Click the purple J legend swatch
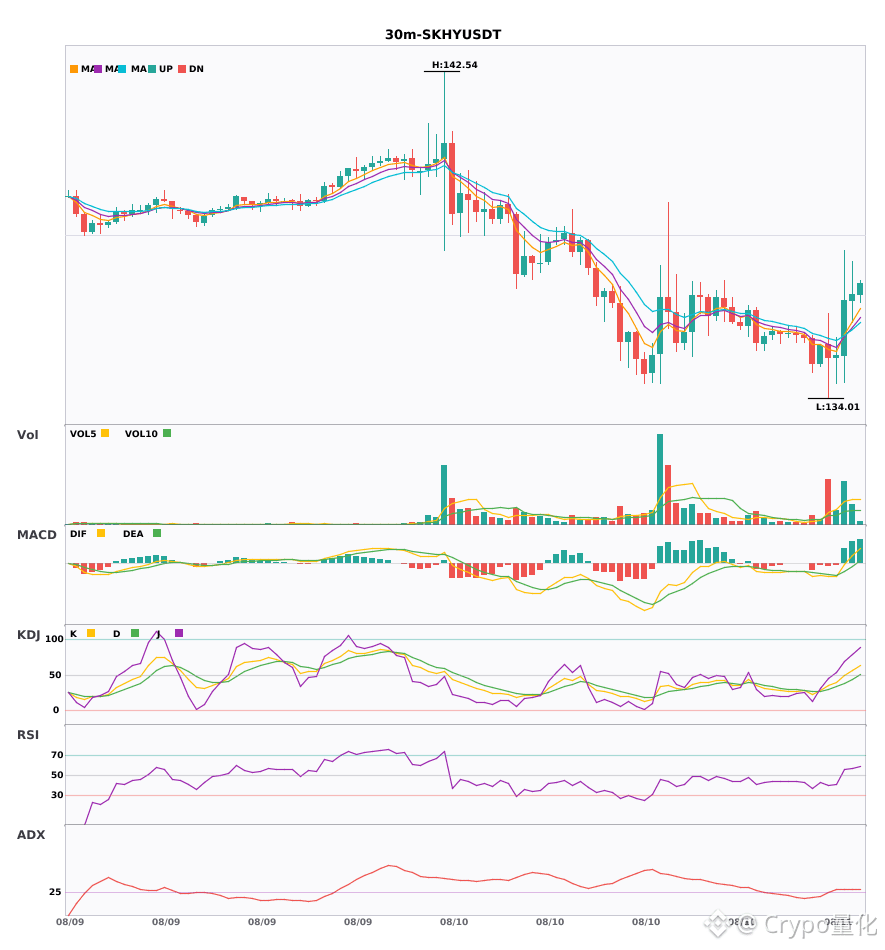This screenshot has width=885, height=950. 179,633
